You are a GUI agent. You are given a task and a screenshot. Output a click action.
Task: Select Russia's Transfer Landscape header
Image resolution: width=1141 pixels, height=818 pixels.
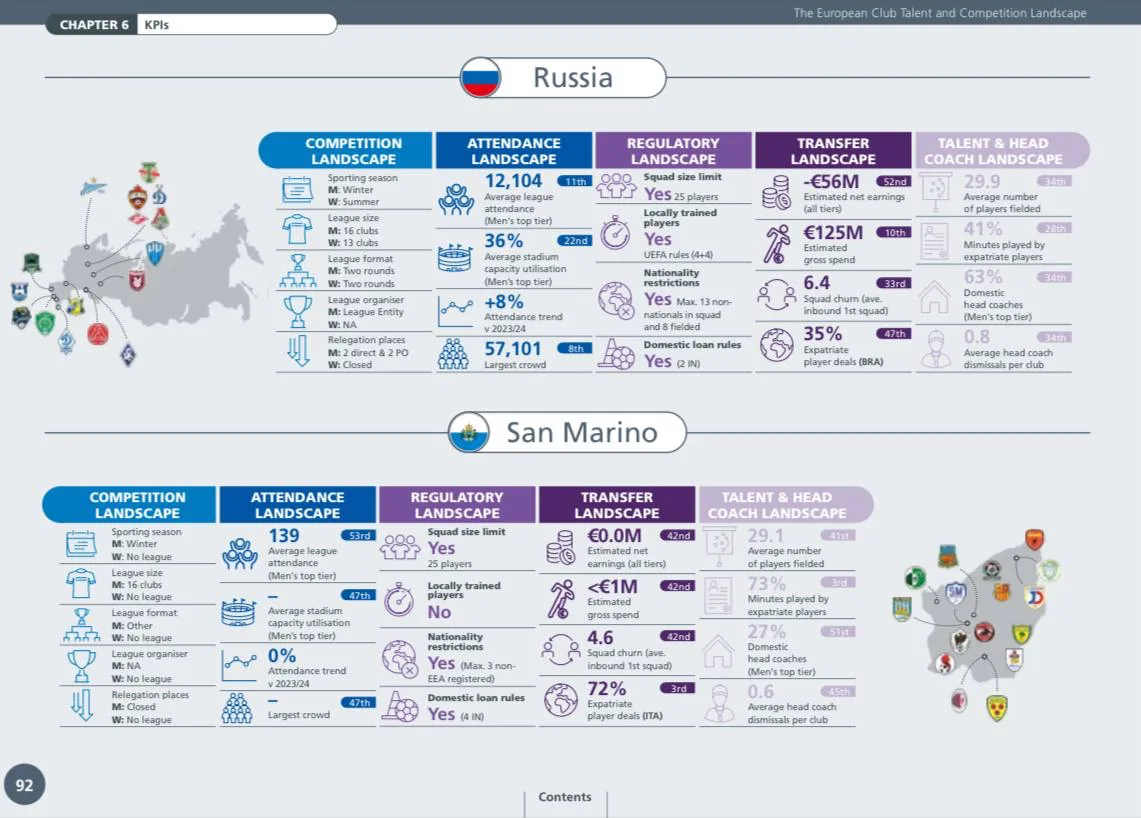tap(833, 151)
